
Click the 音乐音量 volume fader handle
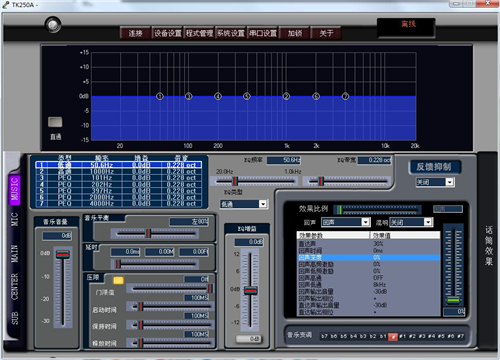[x=63, y=255]
